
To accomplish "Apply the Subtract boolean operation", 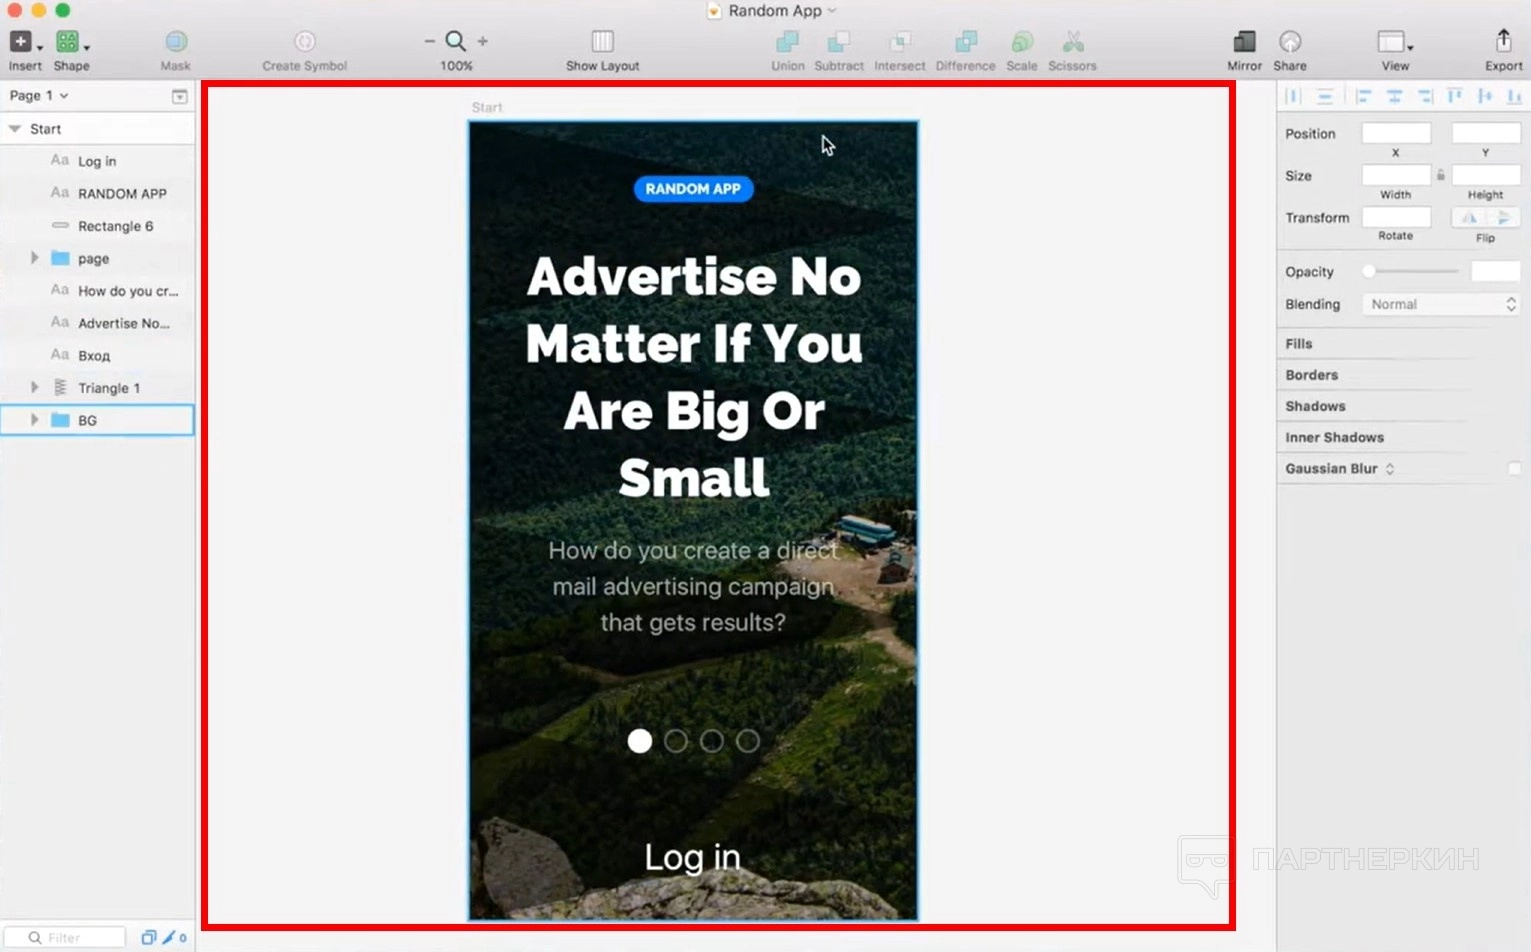I will click(x=838, y=41).
